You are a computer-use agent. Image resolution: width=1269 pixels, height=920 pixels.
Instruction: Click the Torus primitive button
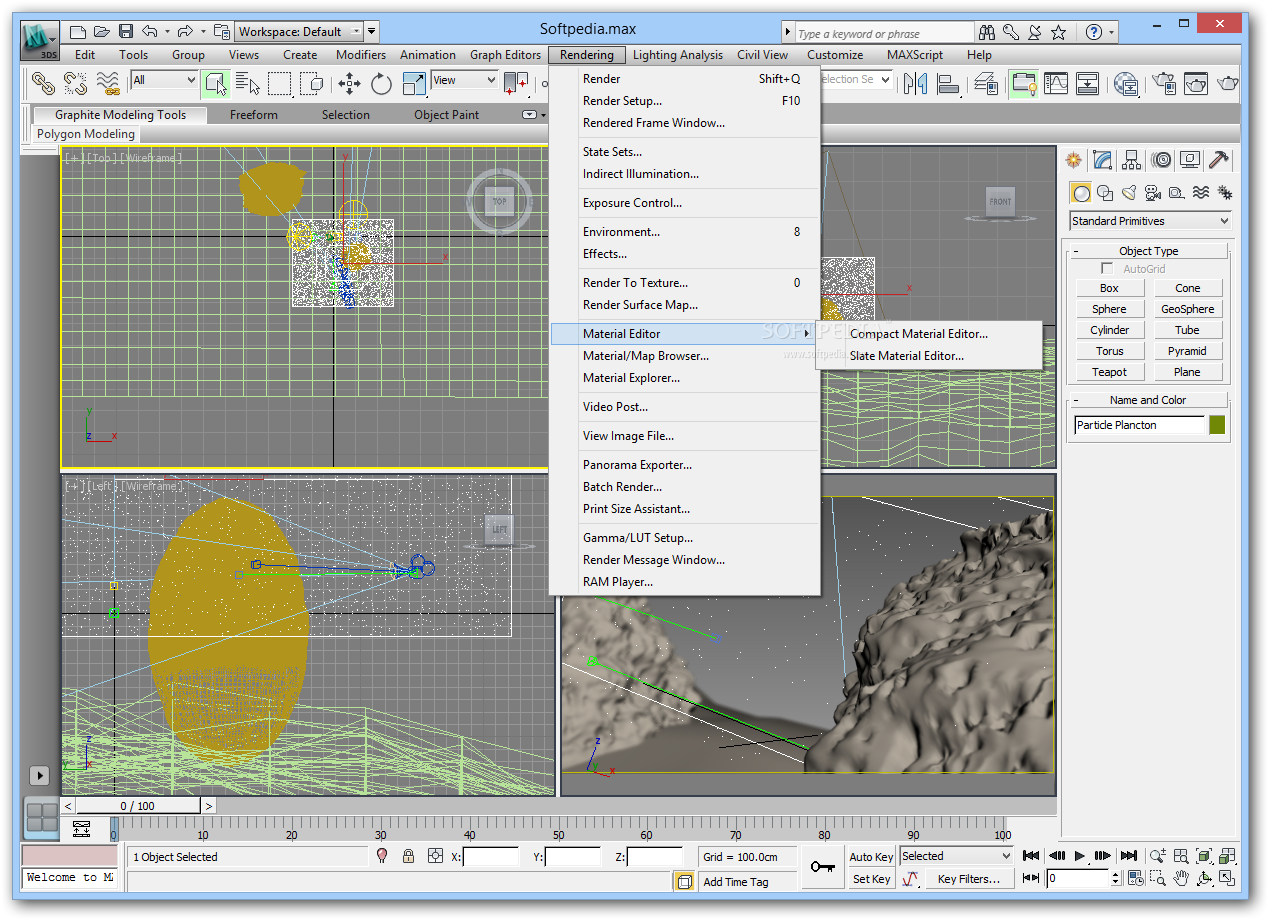pyautogui.click(x=1110, y=351)
